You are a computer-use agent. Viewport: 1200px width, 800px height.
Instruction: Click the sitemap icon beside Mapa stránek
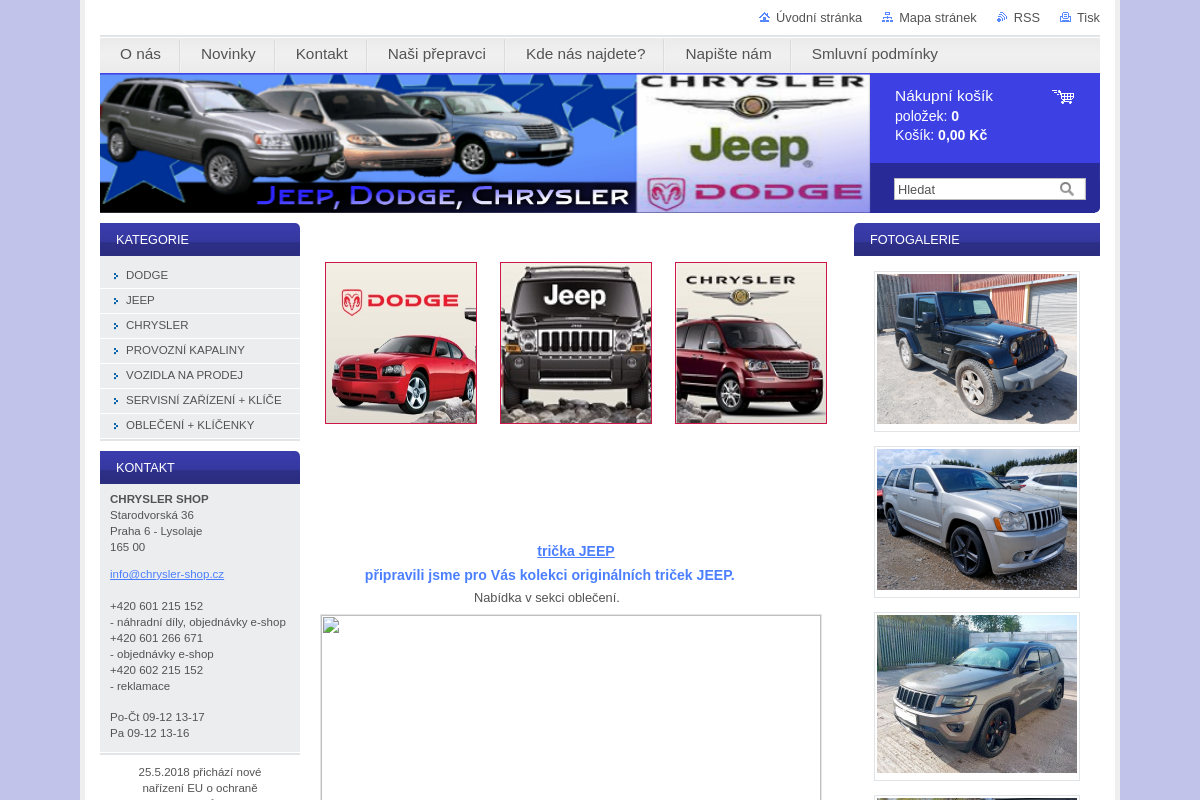tap(887, 17)
